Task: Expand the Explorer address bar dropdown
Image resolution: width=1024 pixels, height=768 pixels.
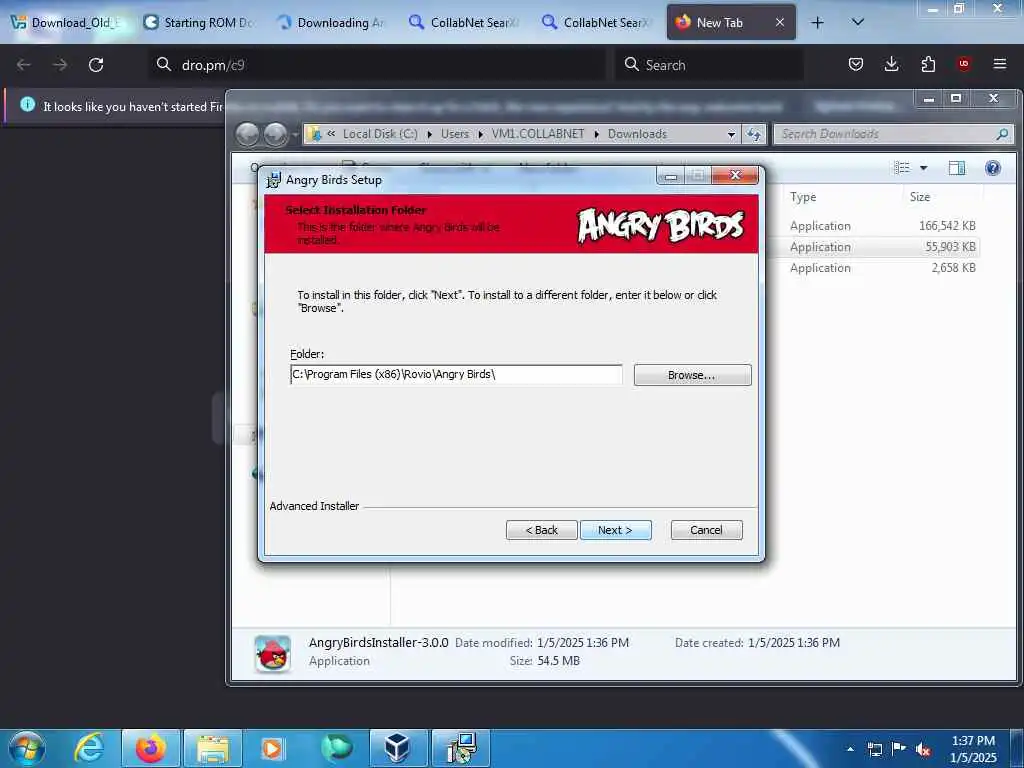Action: coord(731,134)
